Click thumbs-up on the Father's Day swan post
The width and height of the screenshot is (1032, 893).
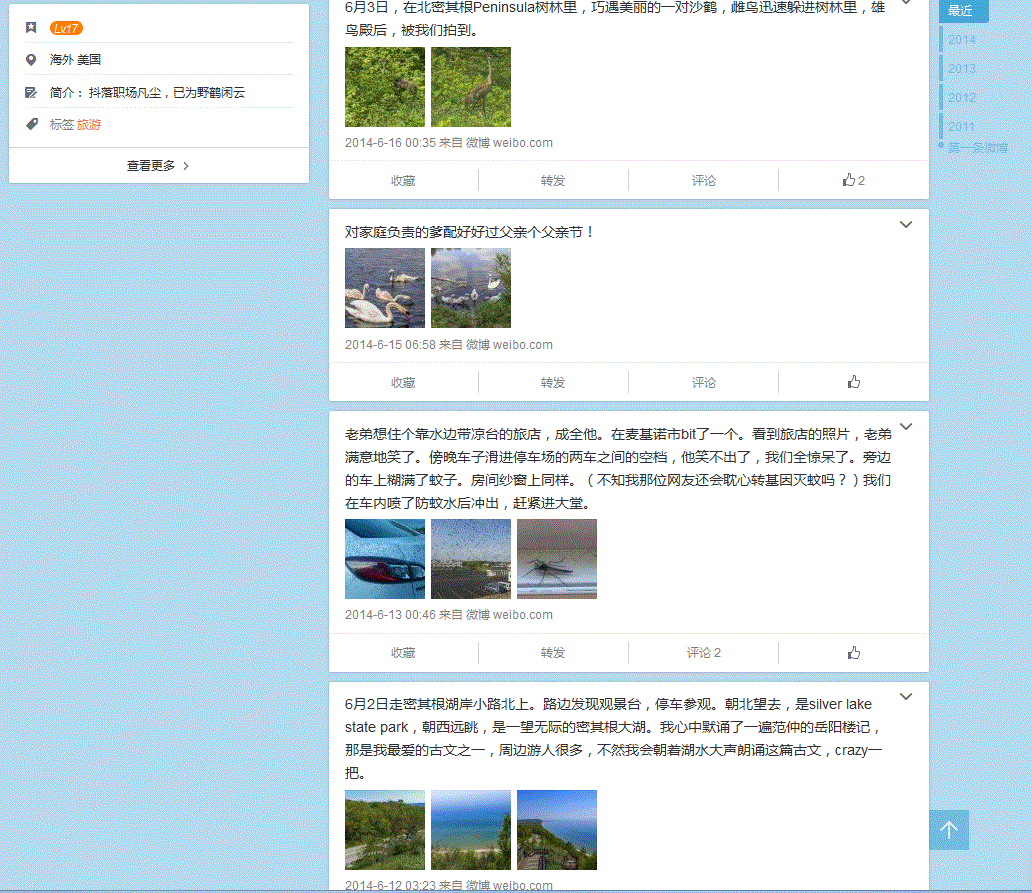(853, 382)
